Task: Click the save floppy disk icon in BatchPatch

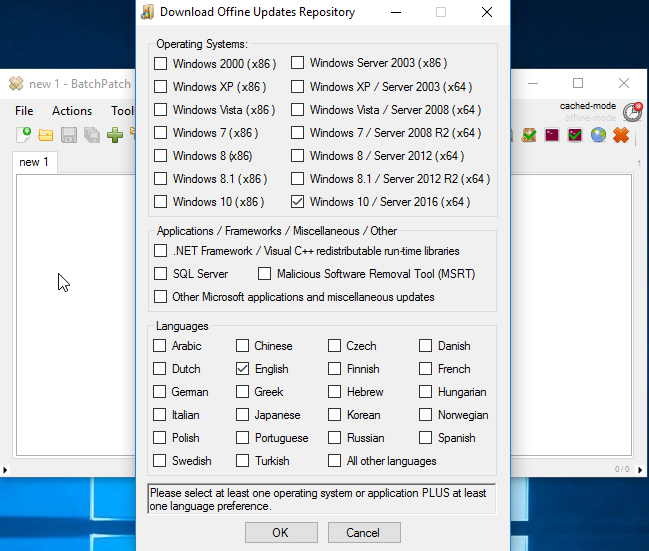Action: pos(69,135)
